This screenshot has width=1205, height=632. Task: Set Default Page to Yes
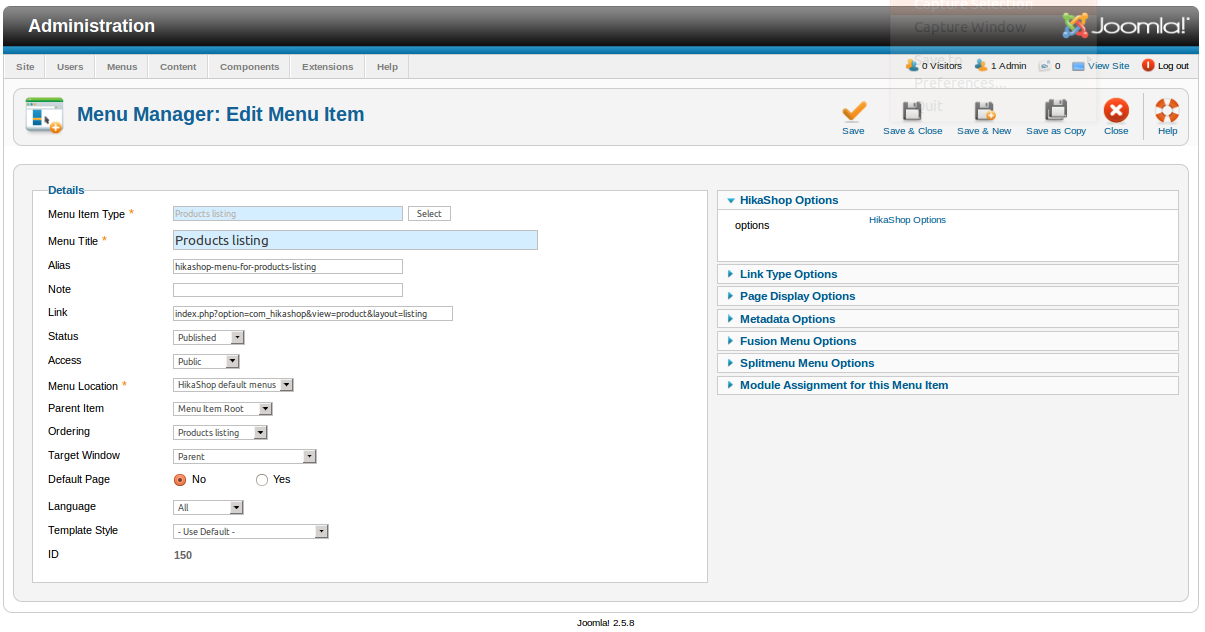[262, 480]
